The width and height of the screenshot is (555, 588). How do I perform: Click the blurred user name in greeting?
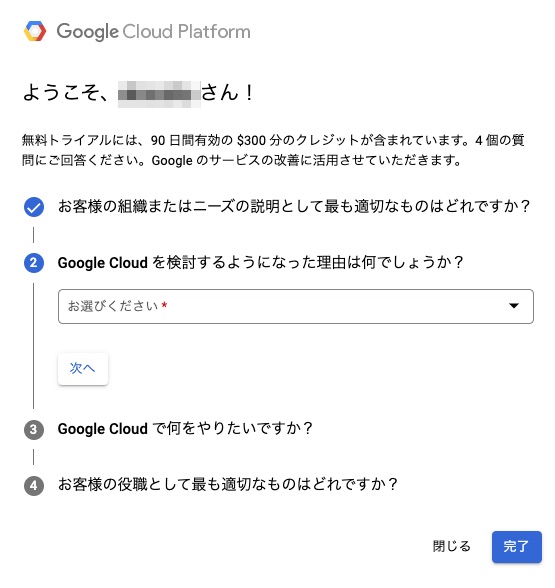(x=159, y=94)
